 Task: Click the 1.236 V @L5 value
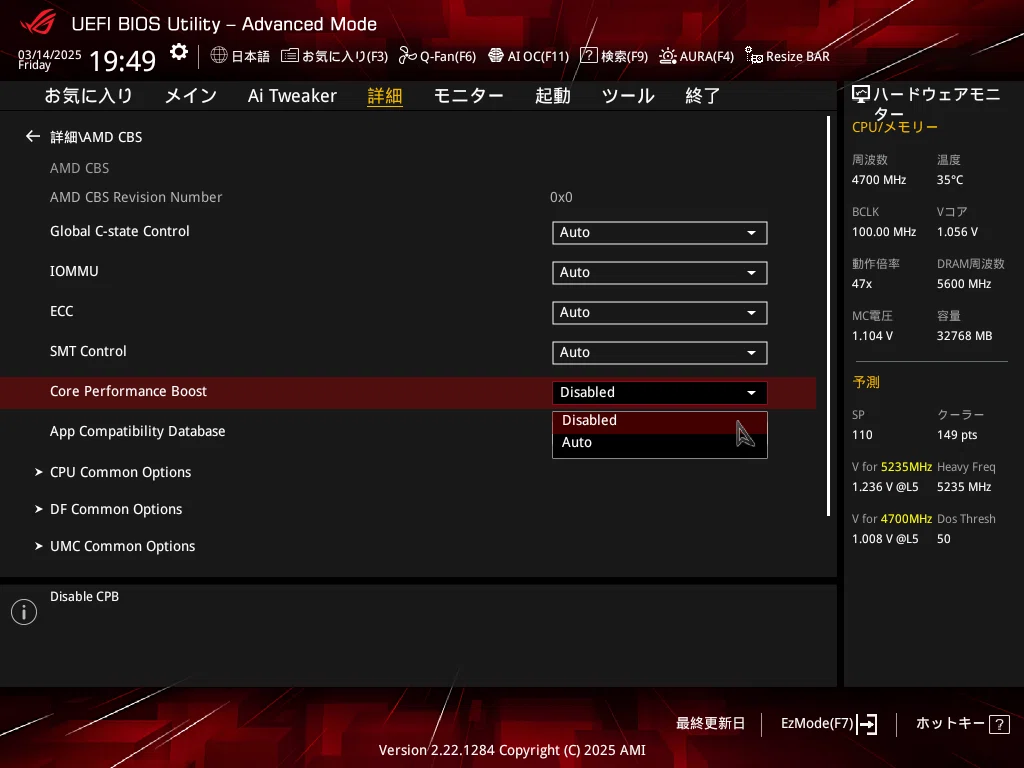[885, 487]
